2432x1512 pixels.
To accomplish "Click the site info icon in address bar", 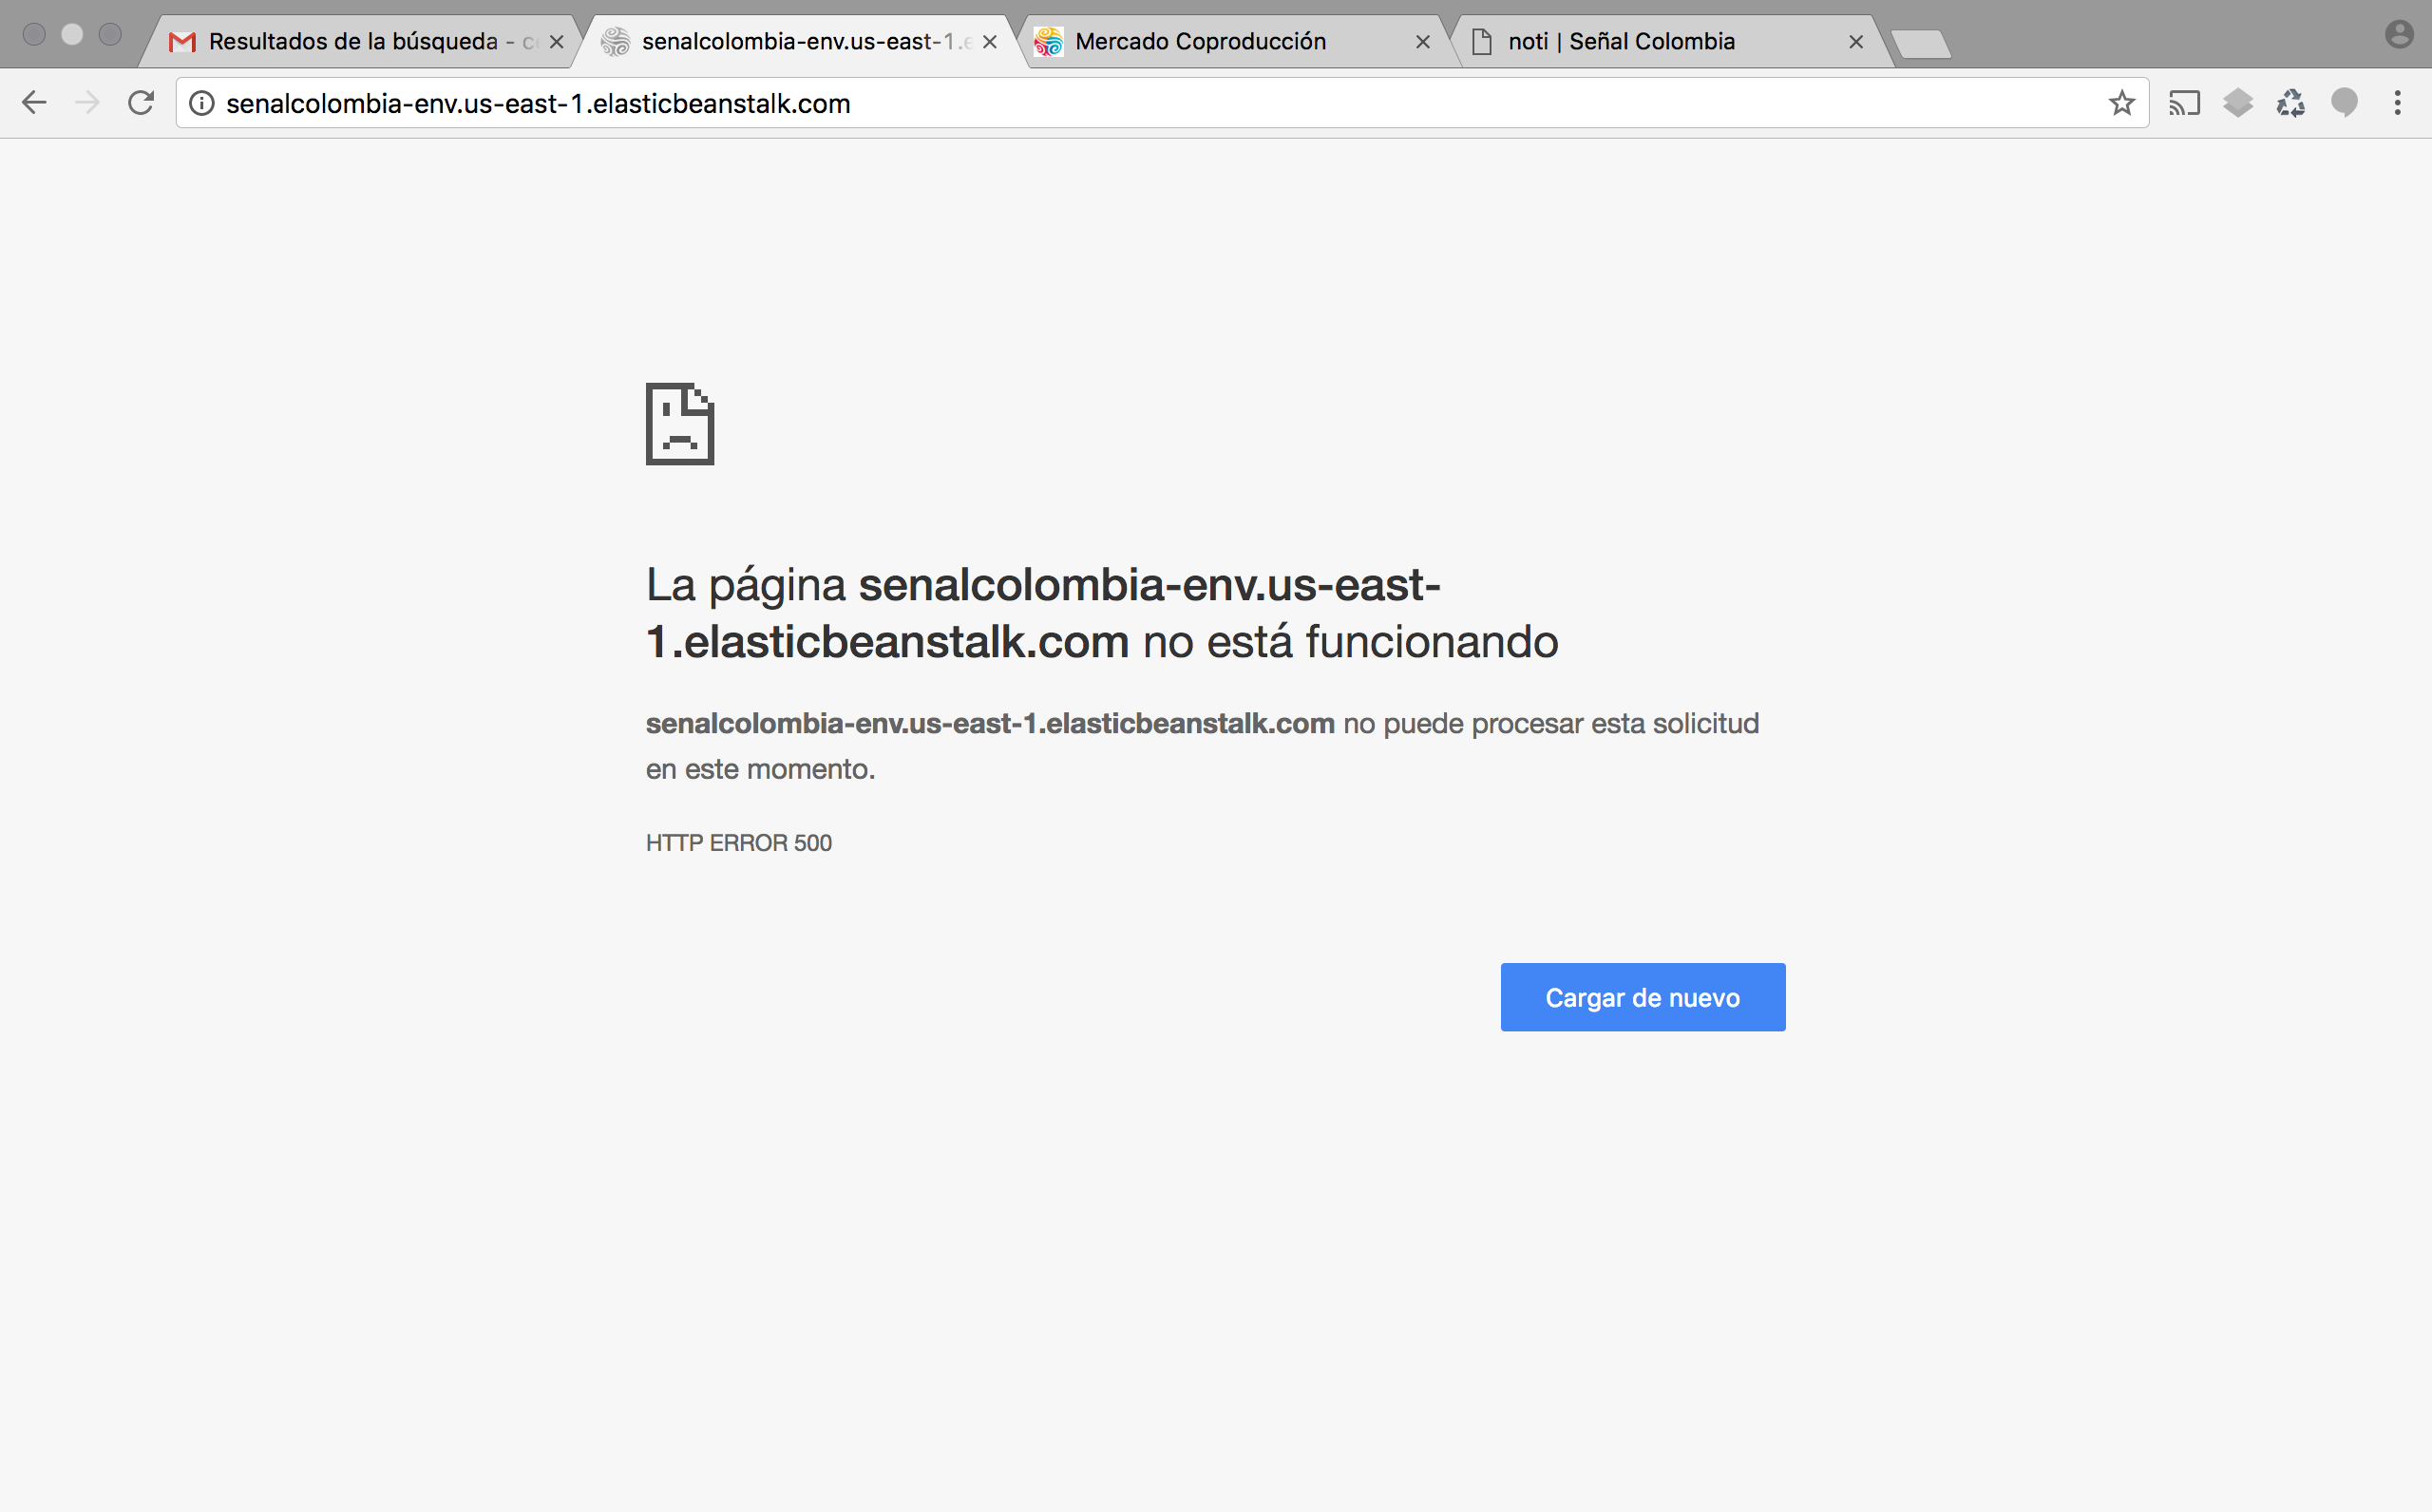I will pos(202,103).
